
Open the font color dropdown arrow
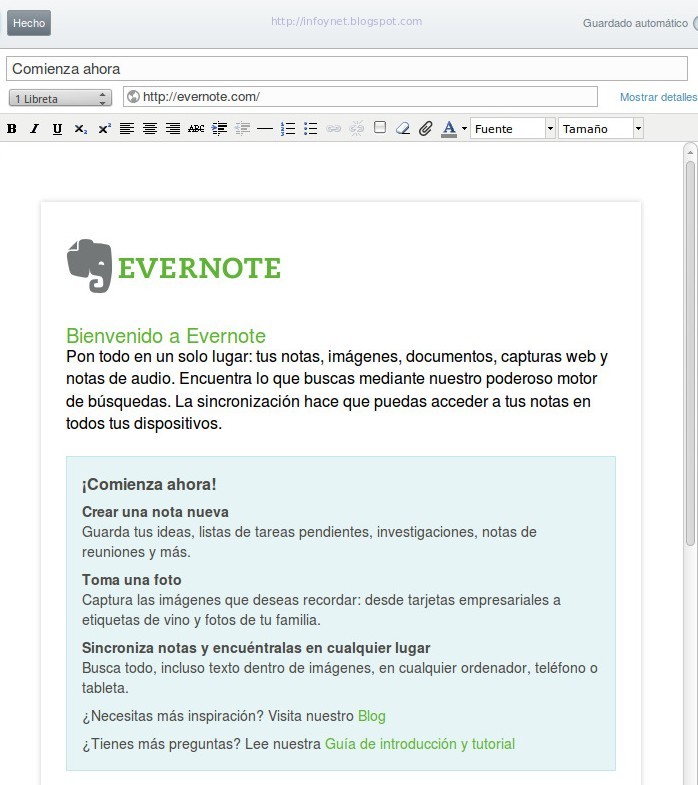[464, 129]
